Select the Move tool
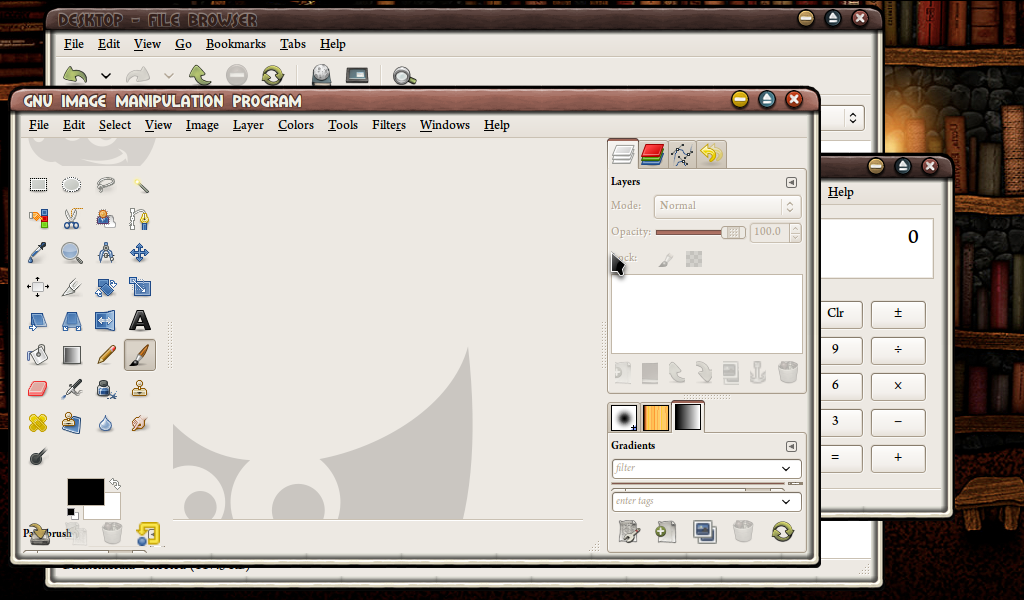Image resolution: width=1024 pixels, height=600 pixels. click(x=140, y=253)
